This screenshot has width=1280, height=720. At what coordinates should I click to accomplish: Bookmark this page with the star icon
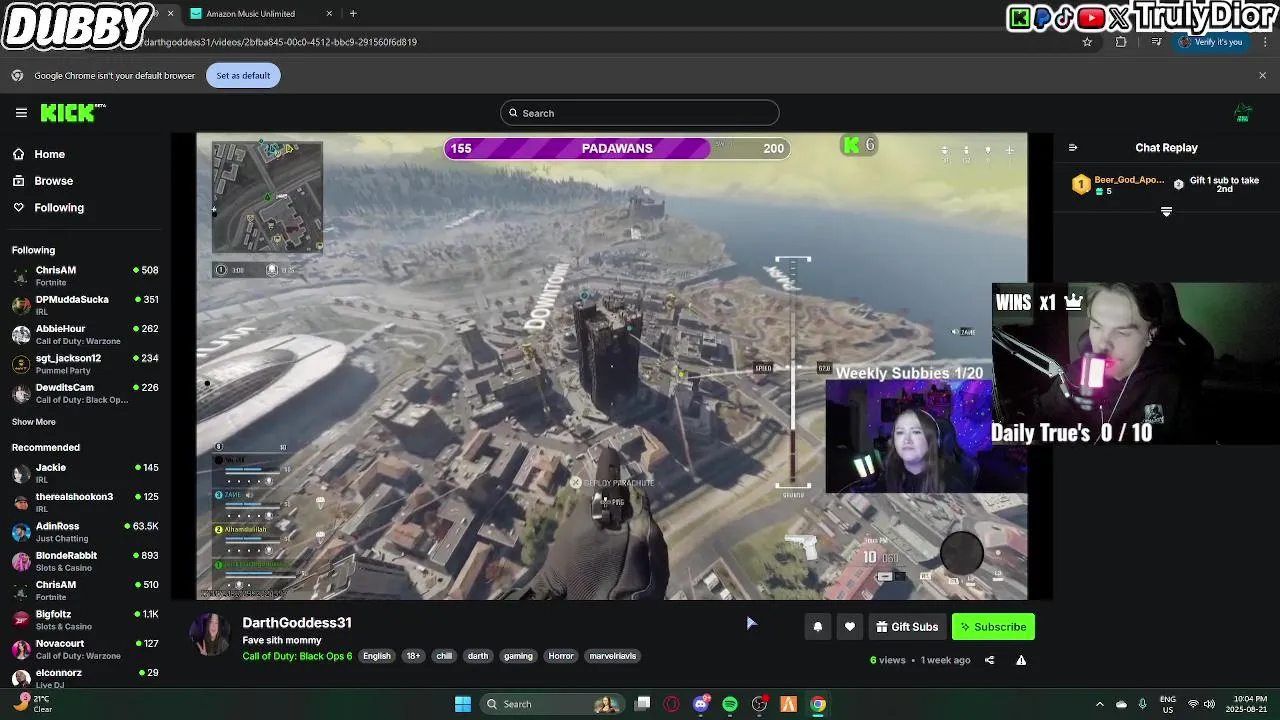coord(1087,42)
